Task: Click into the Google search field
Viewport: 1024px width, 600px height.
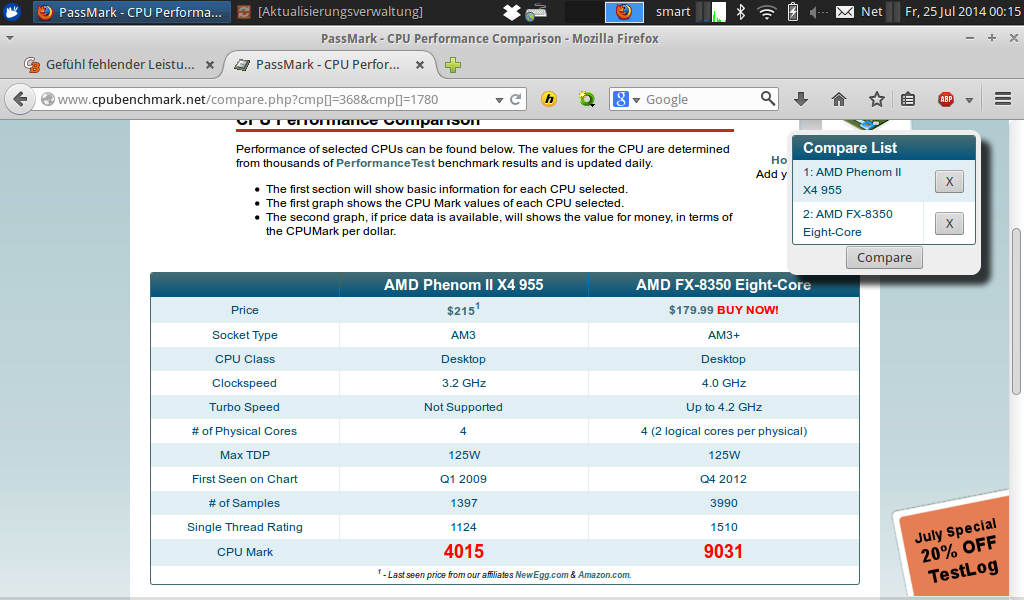Action: pyautogui.click(x=700, y=99)
